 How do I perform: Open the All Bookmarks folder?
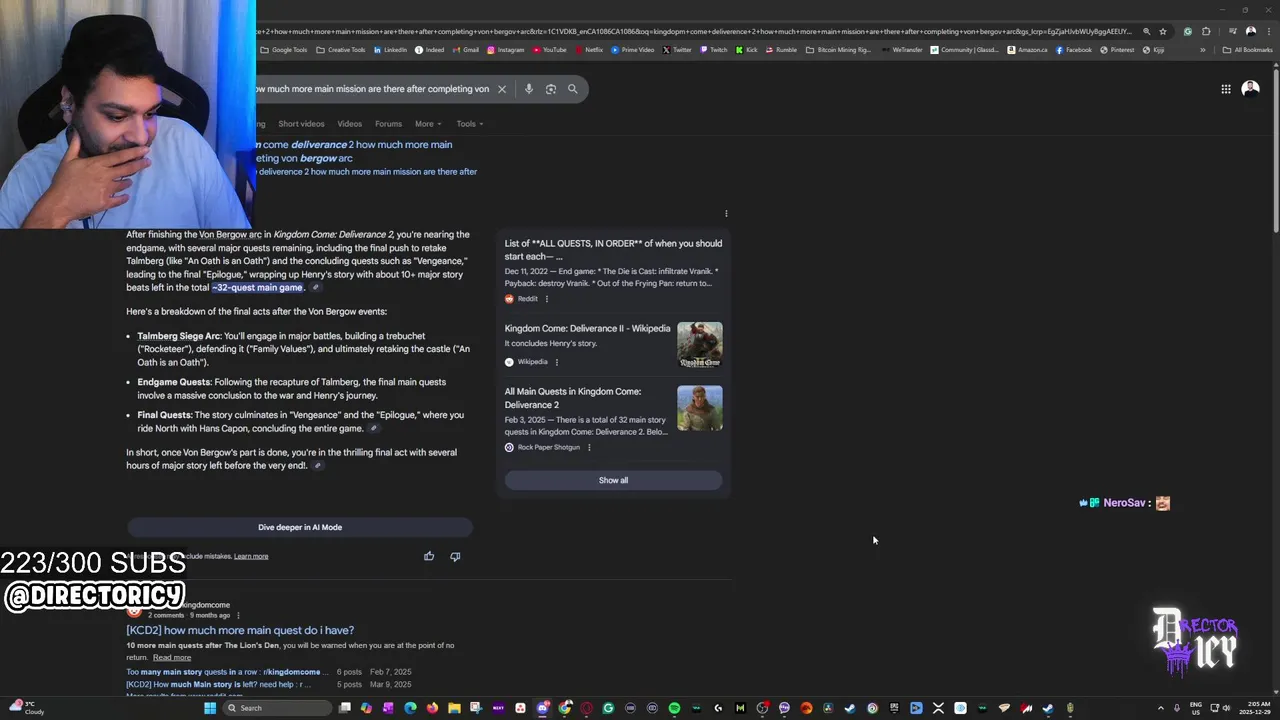tap(1248, 50)
